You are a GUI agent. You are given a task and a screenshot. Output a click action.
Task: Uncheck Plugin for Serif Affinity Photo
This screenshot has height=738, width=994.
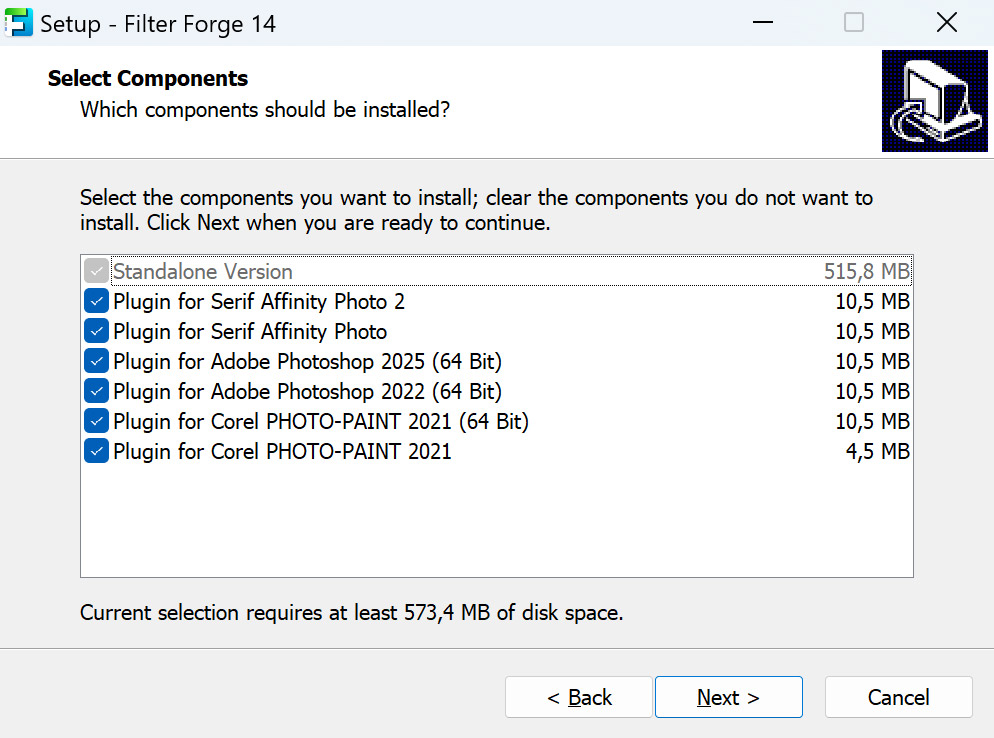[95, 331]
